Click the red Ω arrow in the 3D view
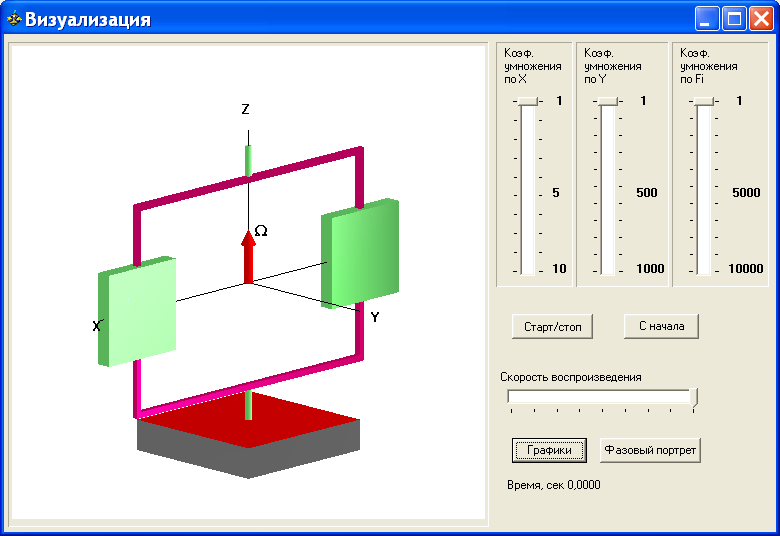This screenshot has height=536, width=780. coord(248,258)
